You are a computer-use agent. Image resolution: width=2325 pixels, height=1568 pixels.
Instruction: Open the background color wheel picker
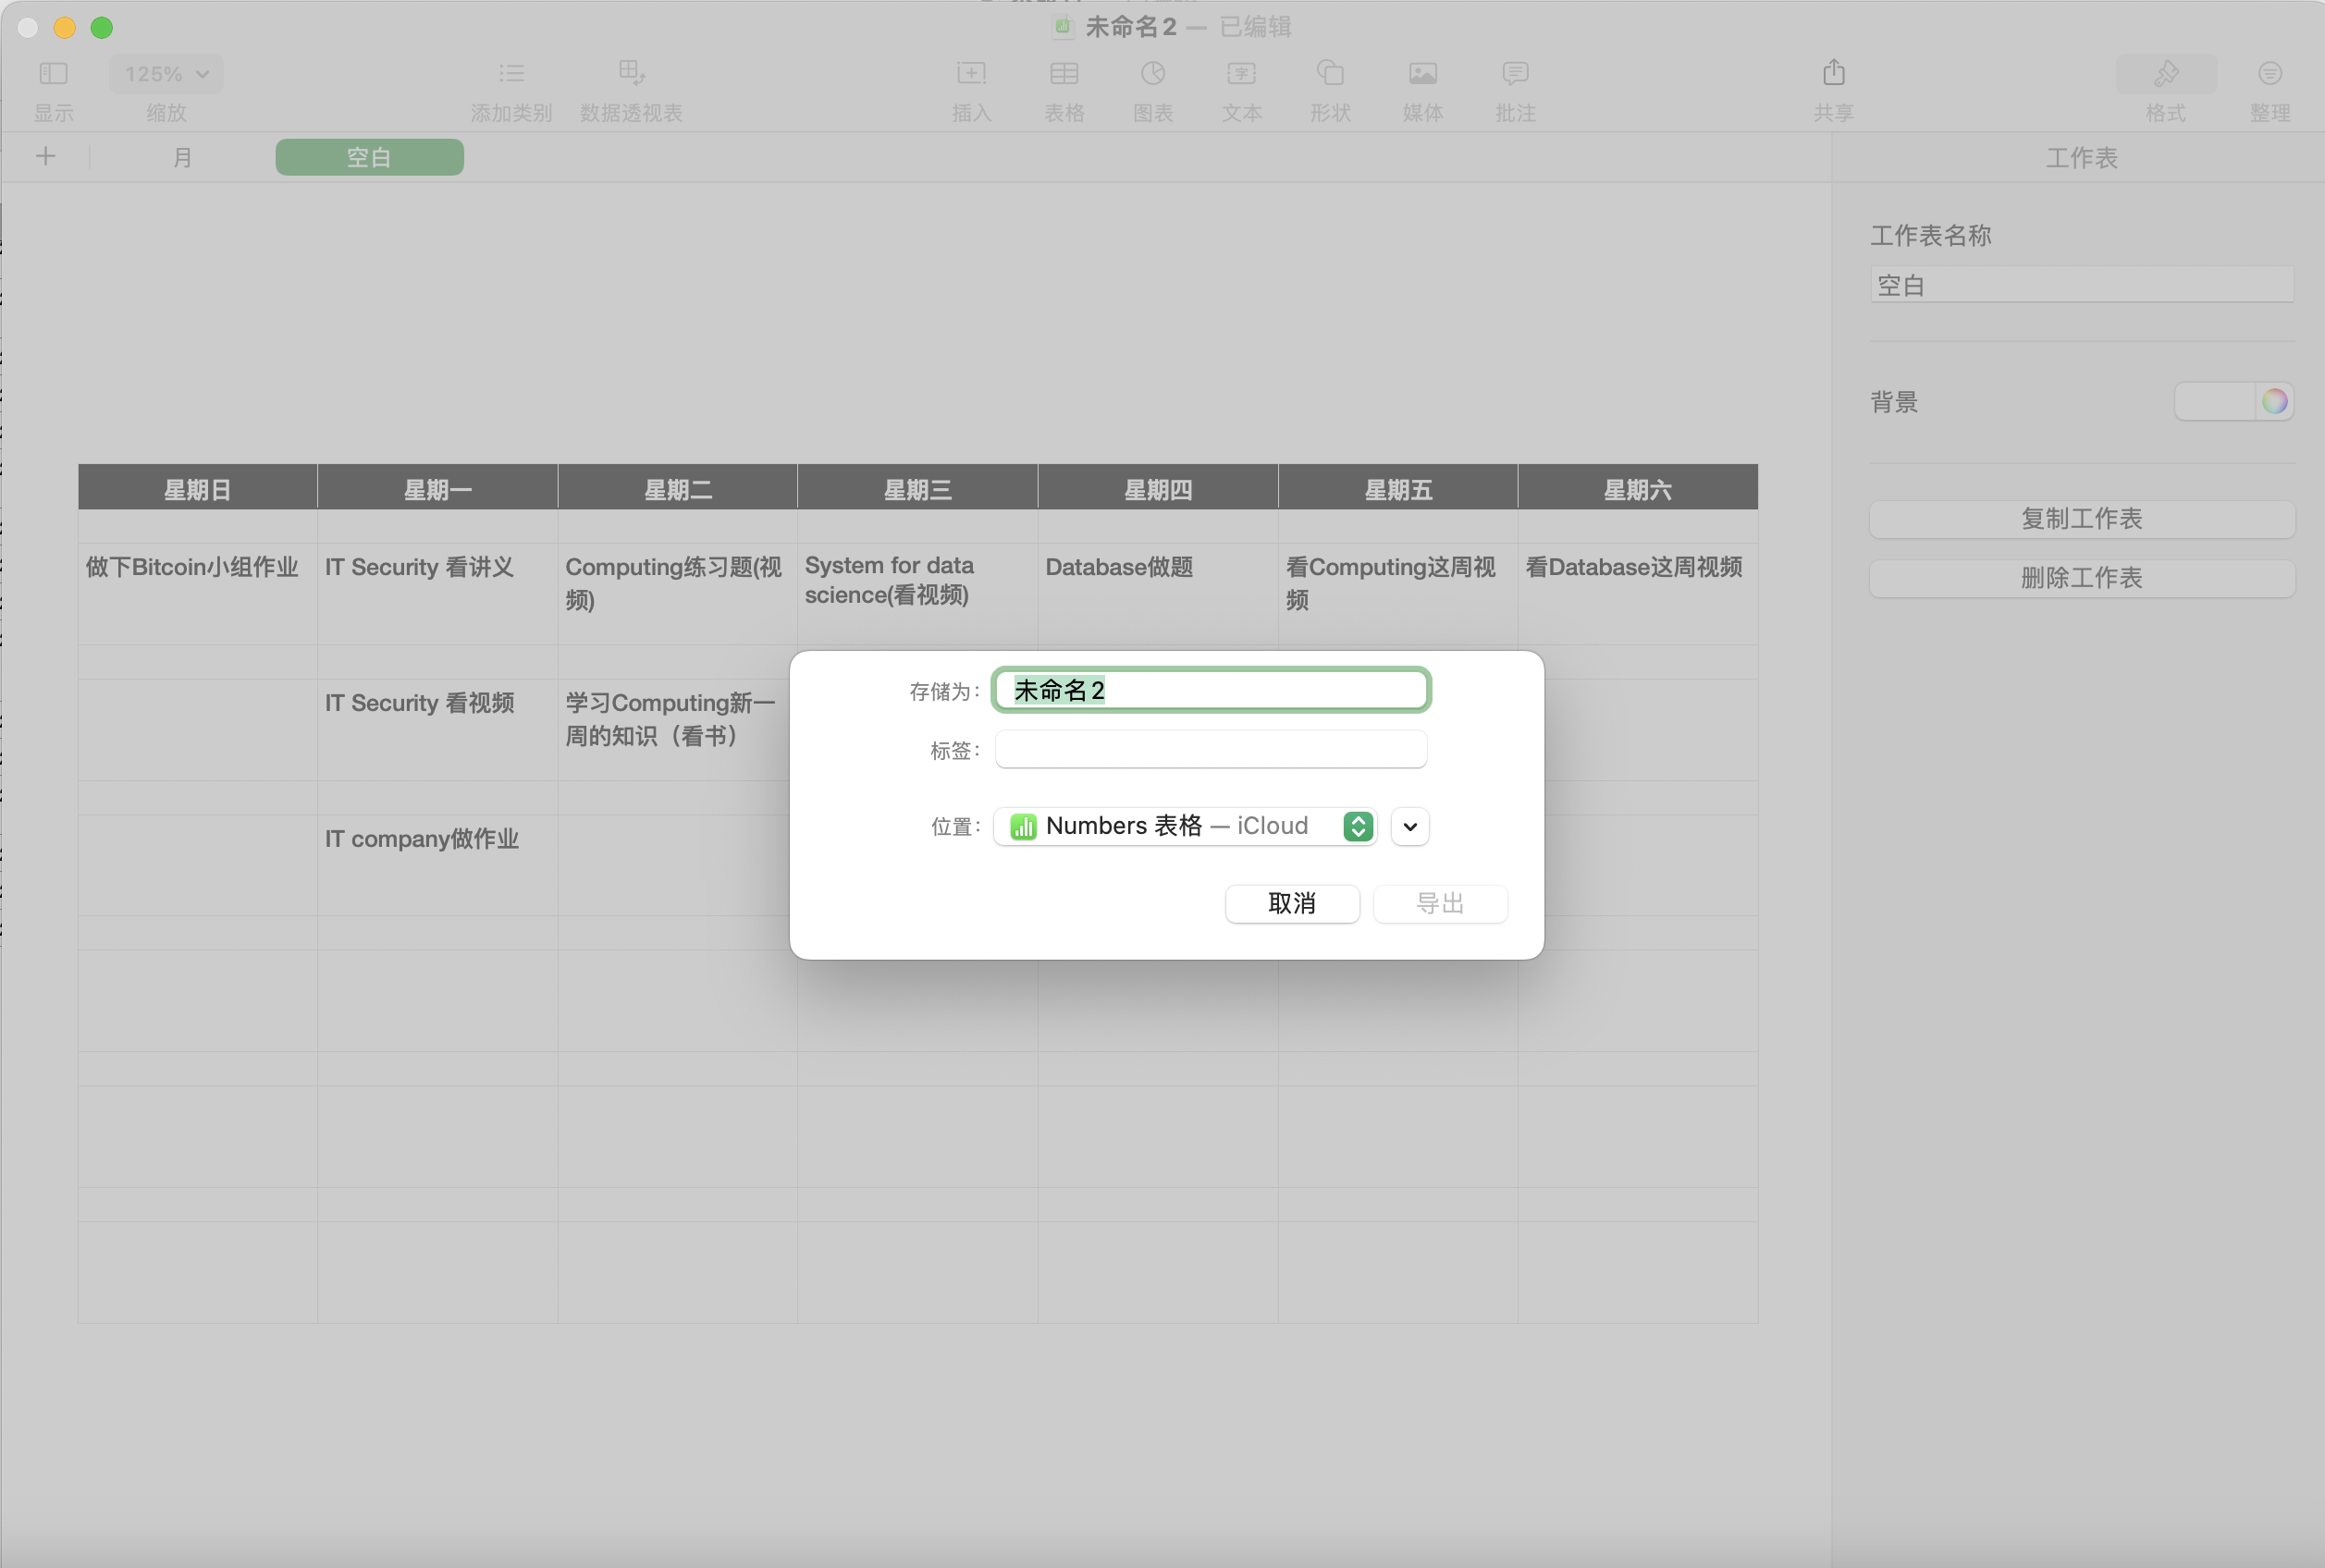point(2274,401)
